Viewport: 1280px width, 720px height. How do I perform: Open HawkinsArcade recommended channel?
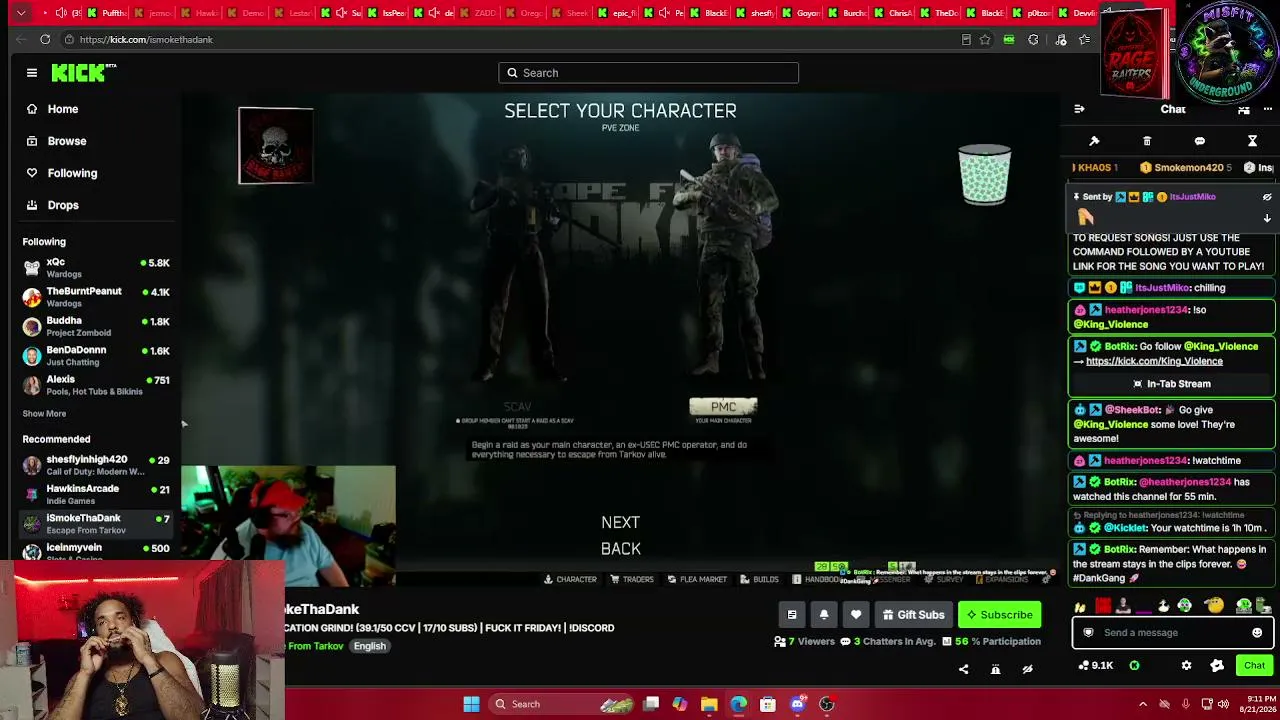pos(96,494)
